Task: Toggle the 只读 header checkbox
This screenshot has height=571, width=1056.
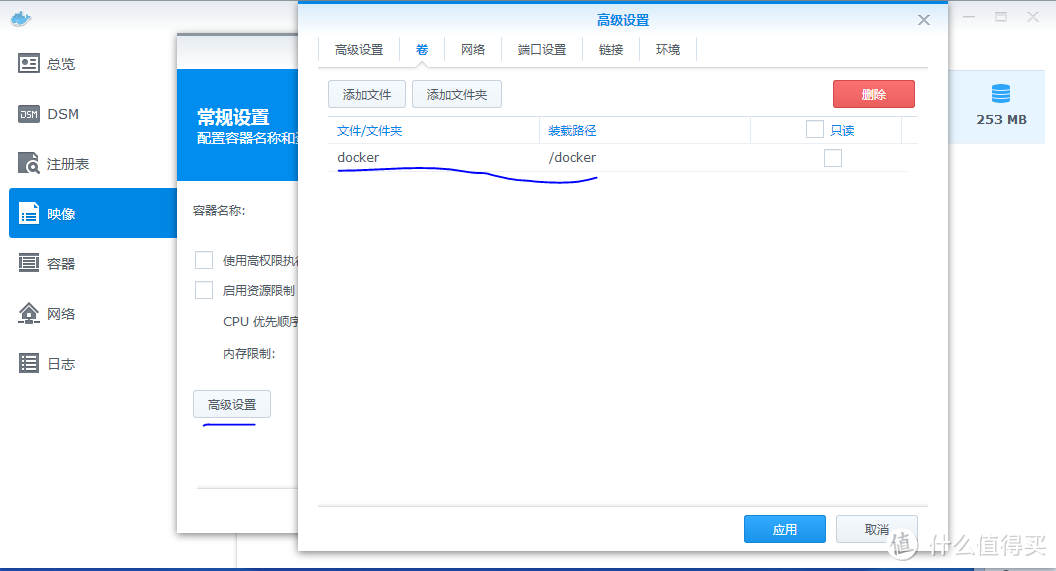Action: tap(814, 129)
